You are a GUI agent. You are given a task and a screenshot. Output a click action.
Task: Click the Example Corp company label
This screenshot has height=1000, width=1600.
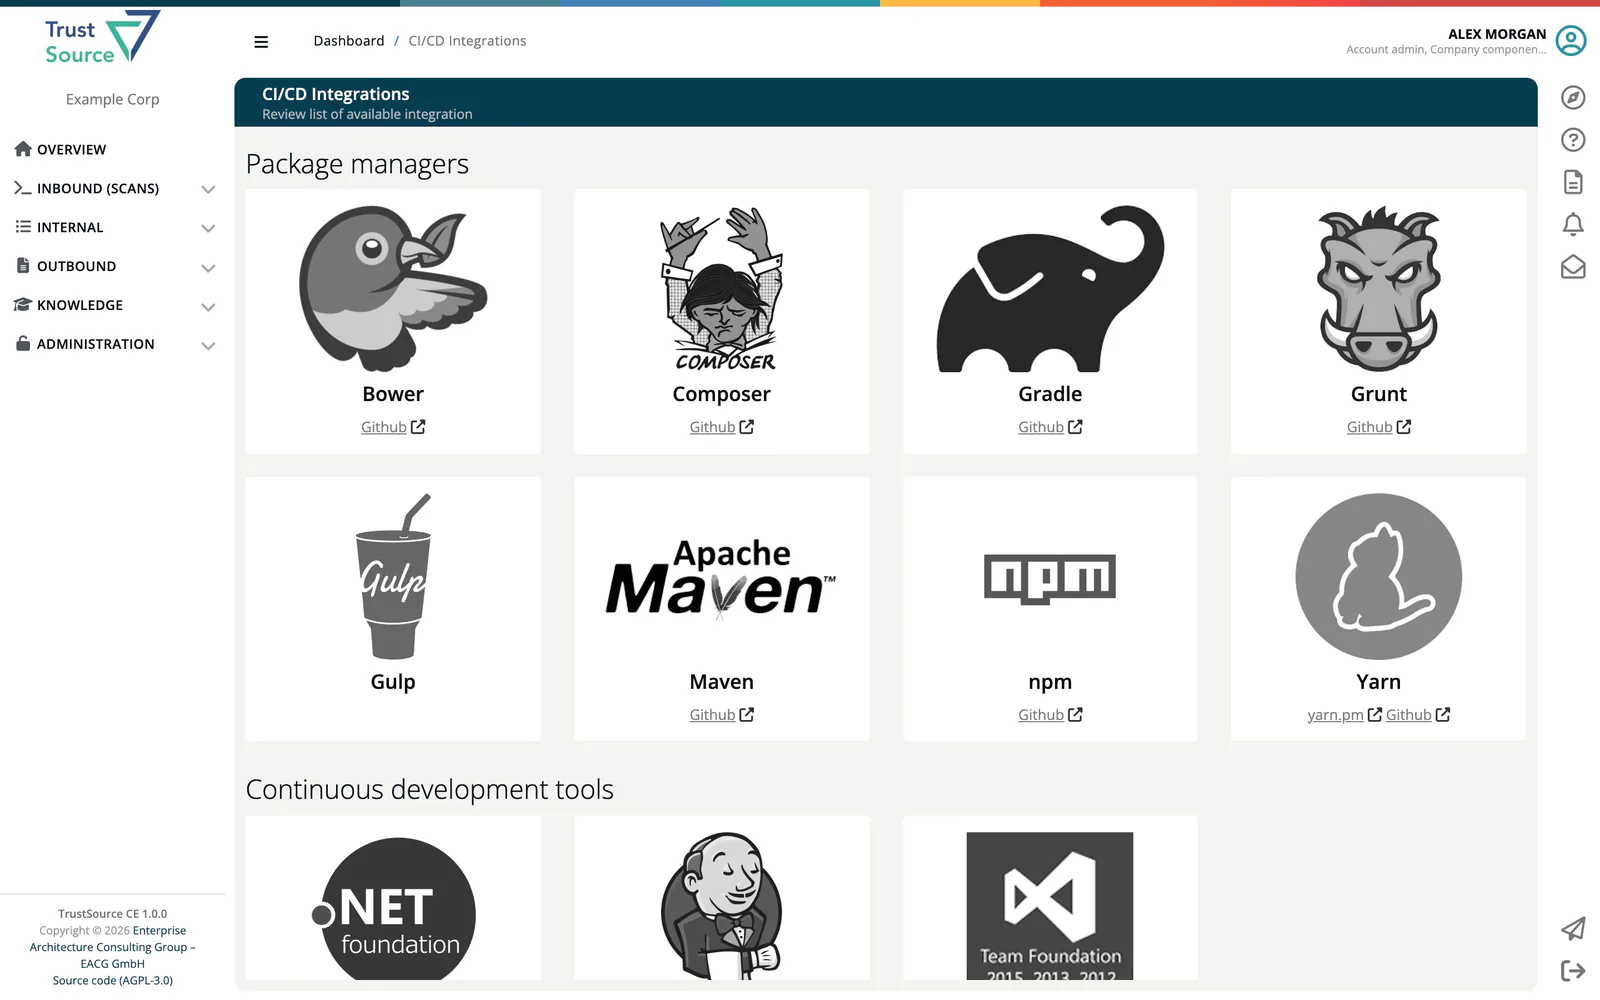click(113, 99)
